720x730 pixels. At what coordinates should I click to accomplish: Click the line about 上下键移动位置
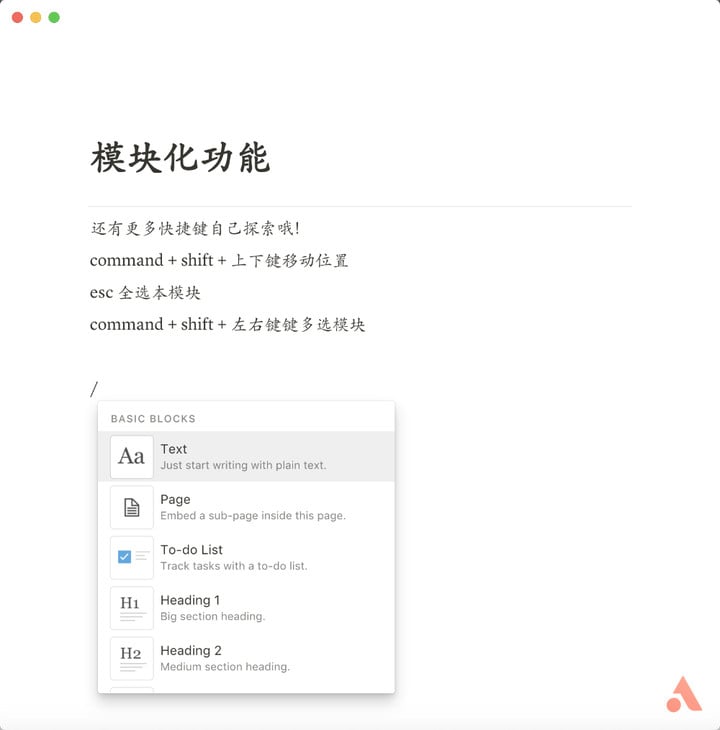coord(219,260)
